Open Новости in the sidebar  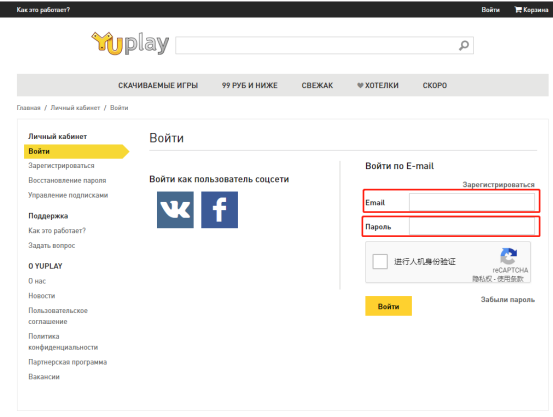42,296
